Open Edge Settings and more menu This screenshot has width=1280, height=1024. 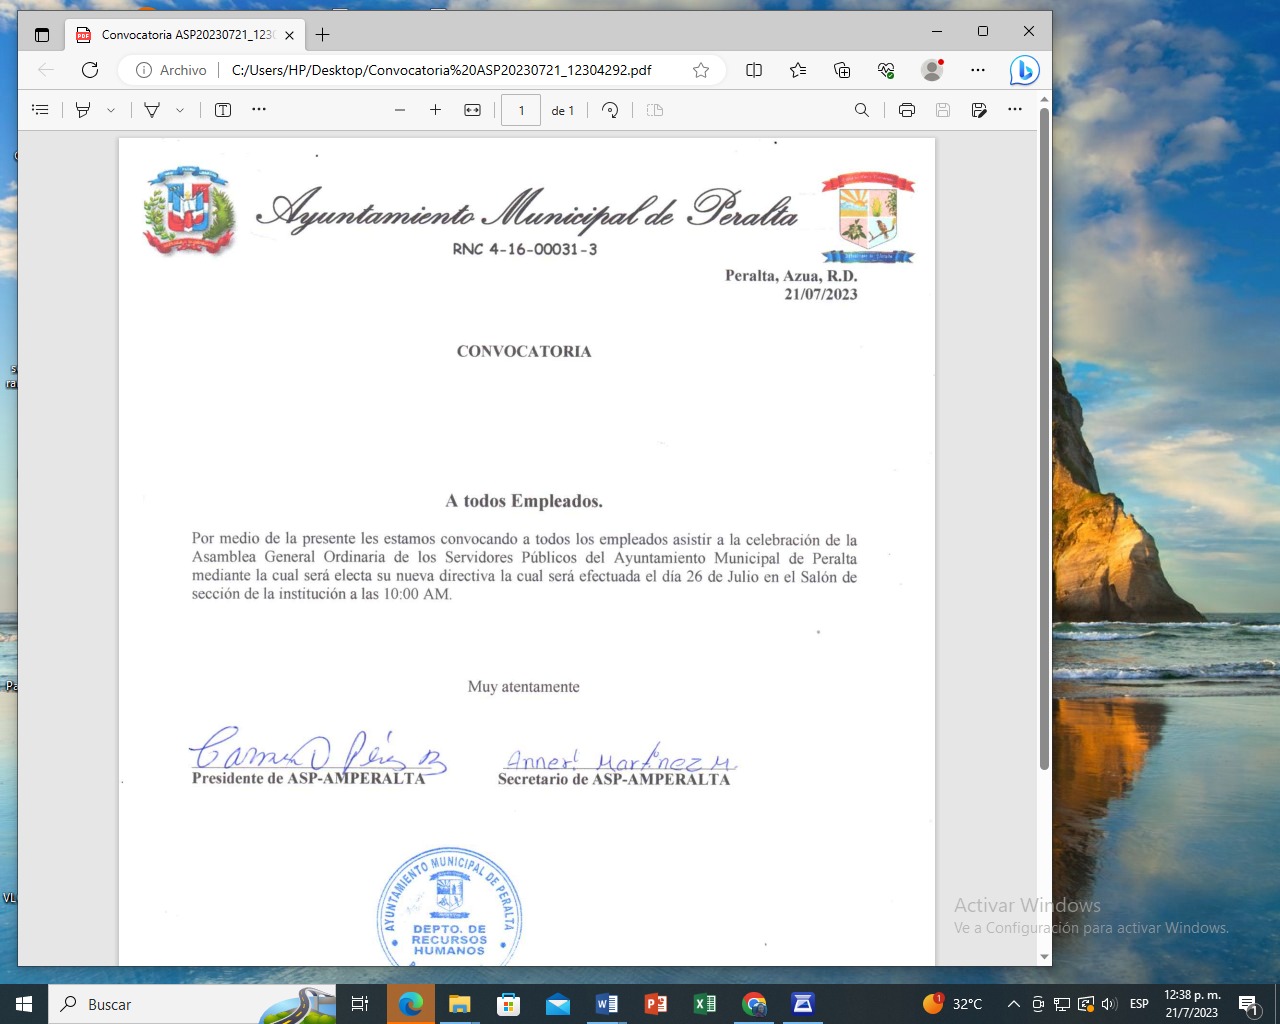point(977,70)
